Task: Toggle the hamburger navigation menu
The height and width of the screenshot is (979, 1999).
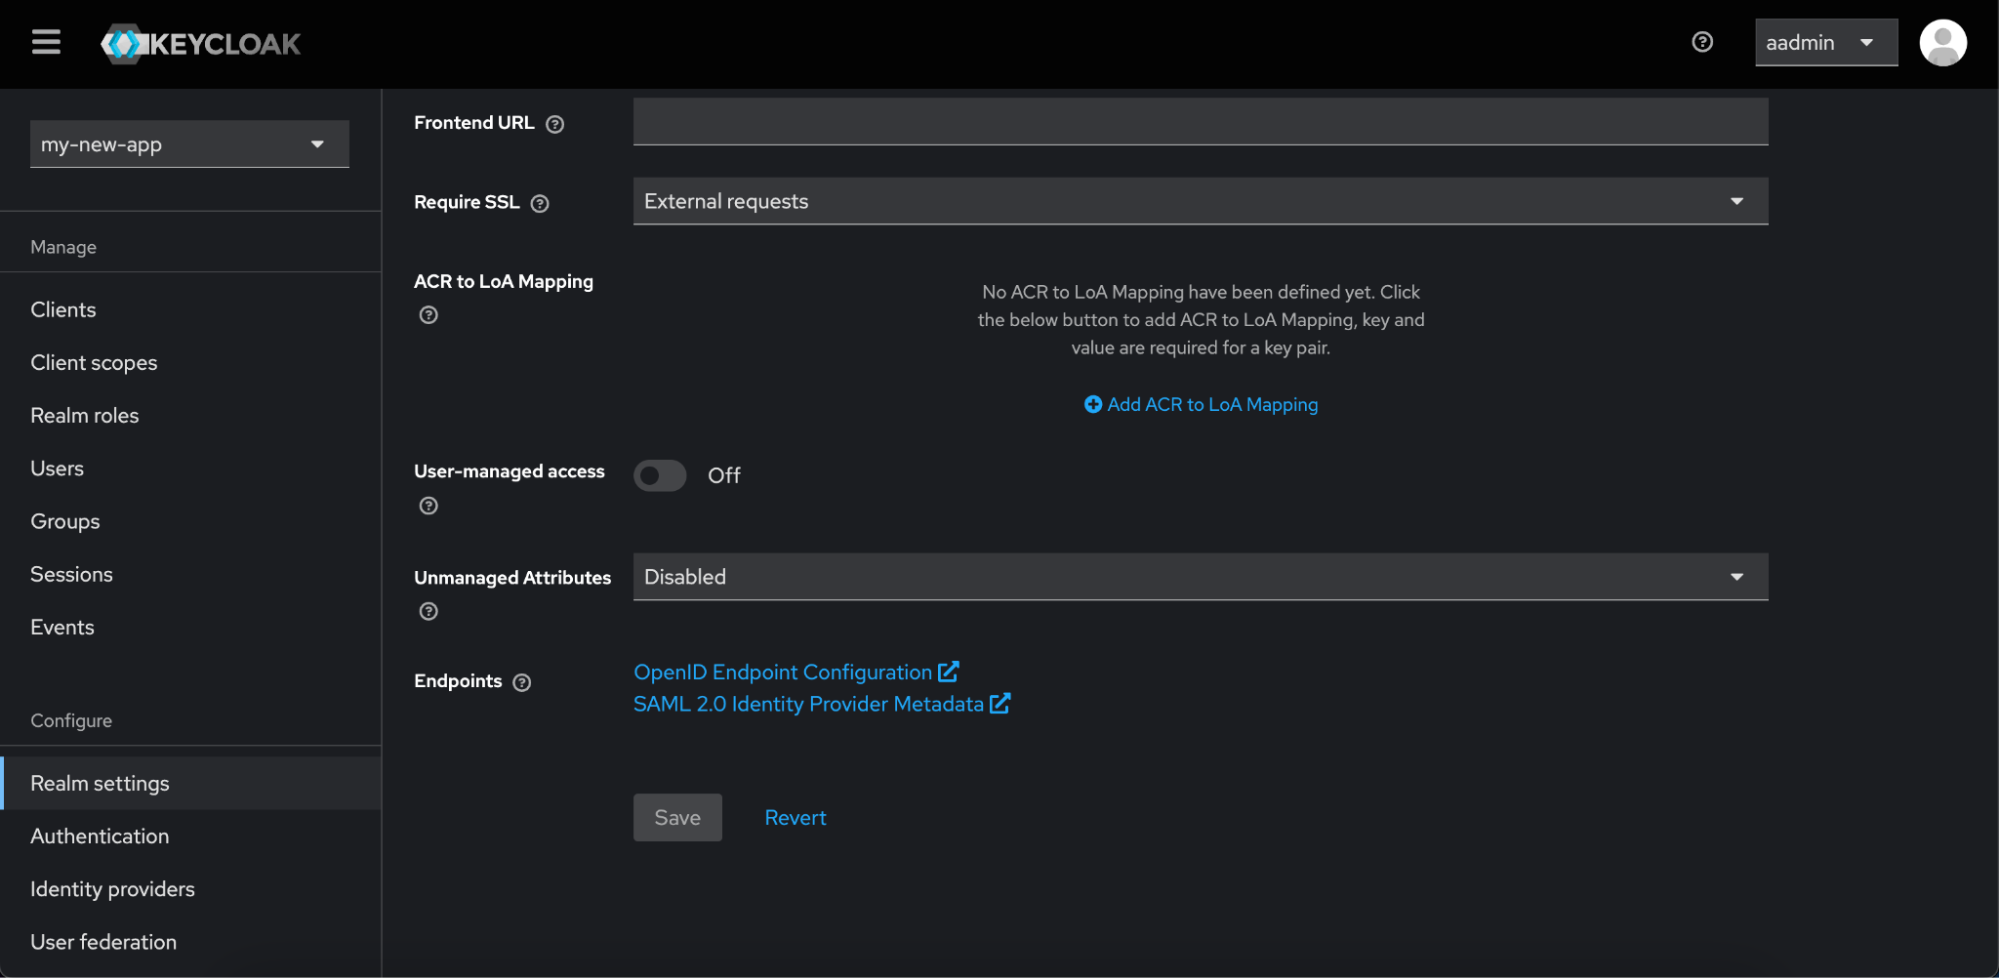Action: click(x=46, y=42)
